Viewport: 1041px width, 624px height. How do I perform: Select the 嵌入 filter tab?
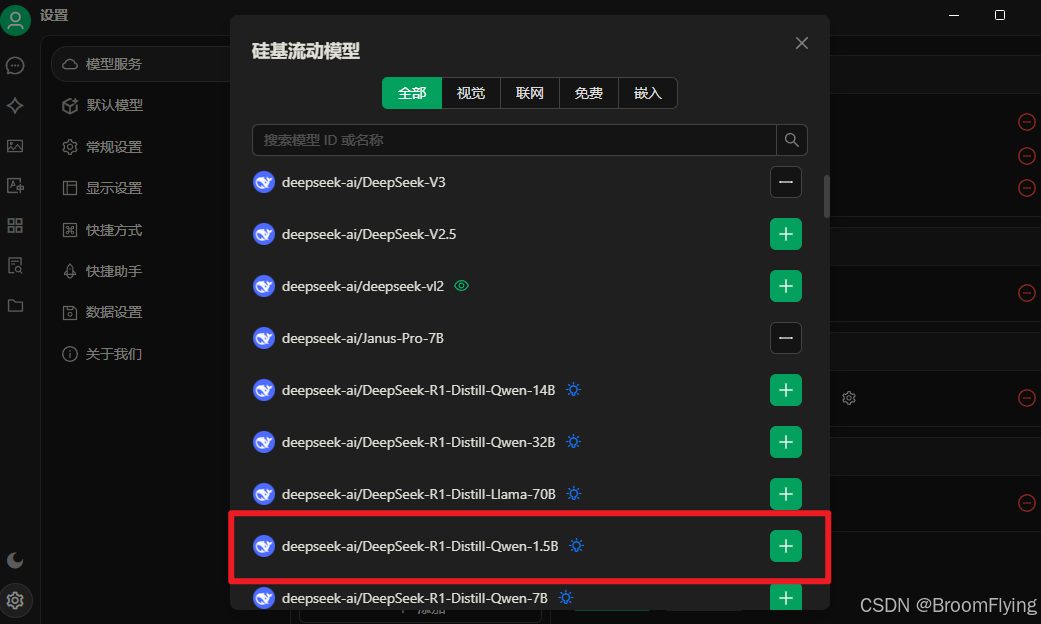[648, 93]
